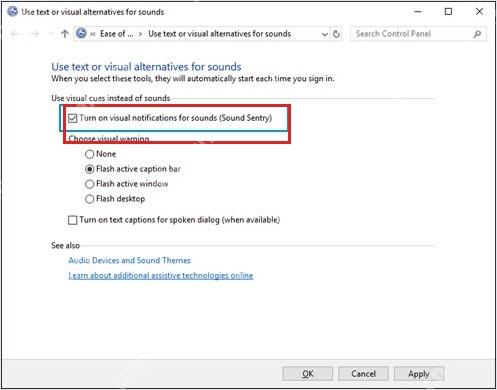
Task: Open the breadcrumb overflow double chevron
Action: click(x=93, y=34)
